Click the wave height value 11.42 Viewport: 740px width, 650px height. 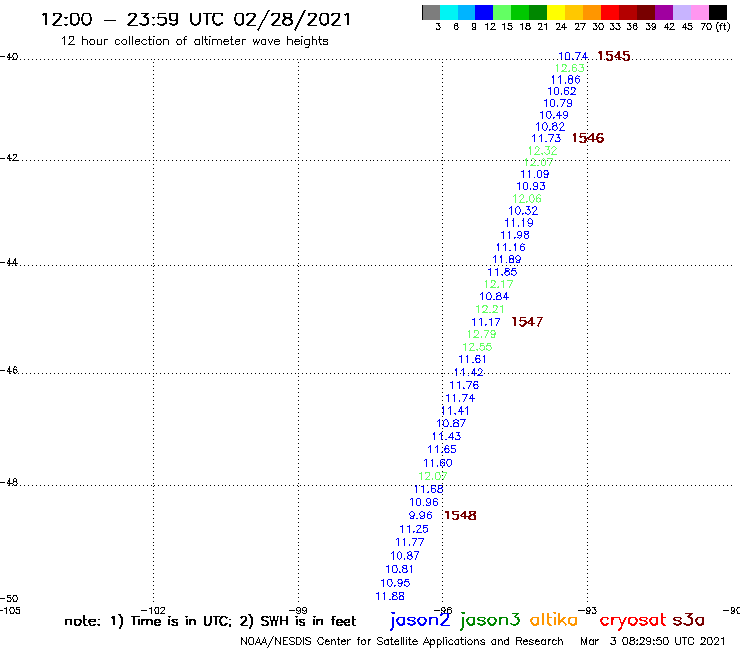coord(469,372)
